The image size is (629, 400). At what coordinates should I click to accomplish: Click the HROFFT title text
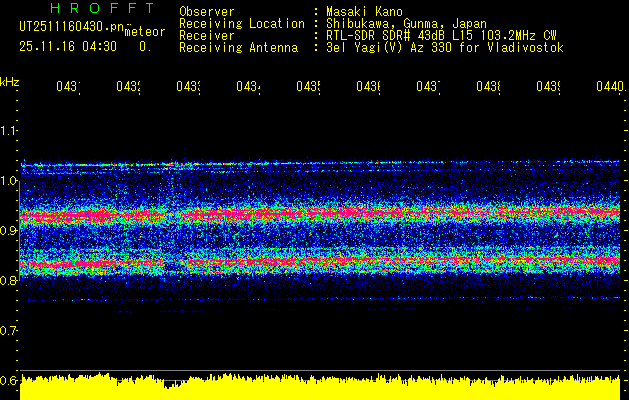coord(102,8)
